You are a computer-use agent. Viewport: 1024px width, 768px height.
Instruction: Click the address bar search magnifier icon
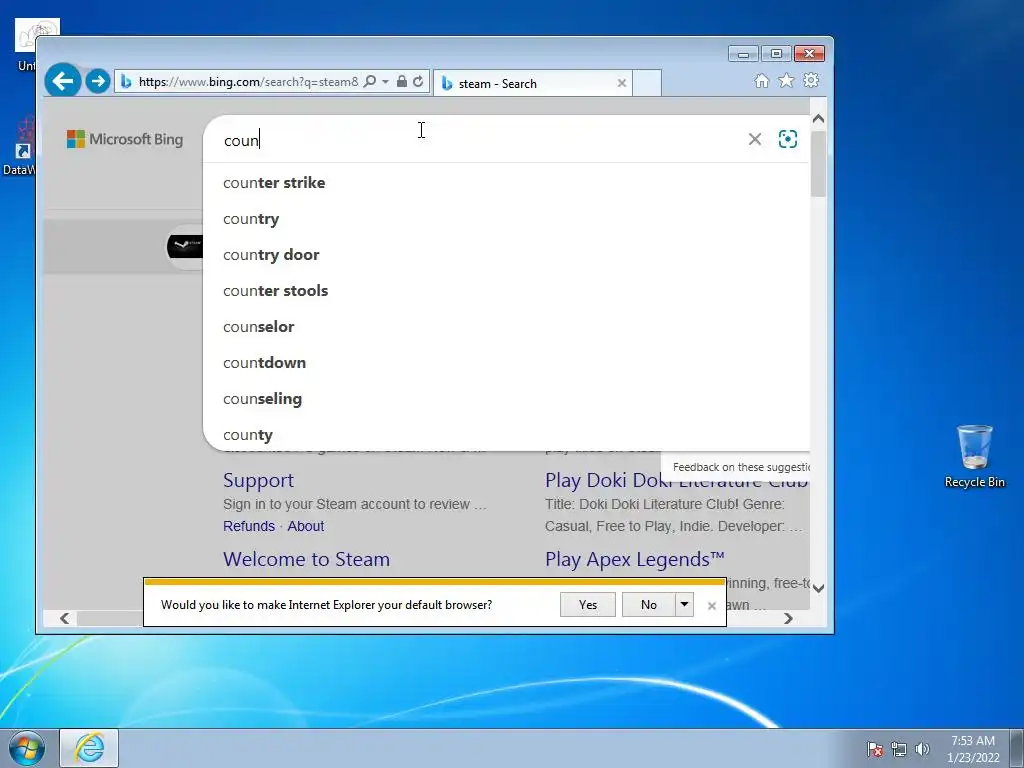coord(370,81)
